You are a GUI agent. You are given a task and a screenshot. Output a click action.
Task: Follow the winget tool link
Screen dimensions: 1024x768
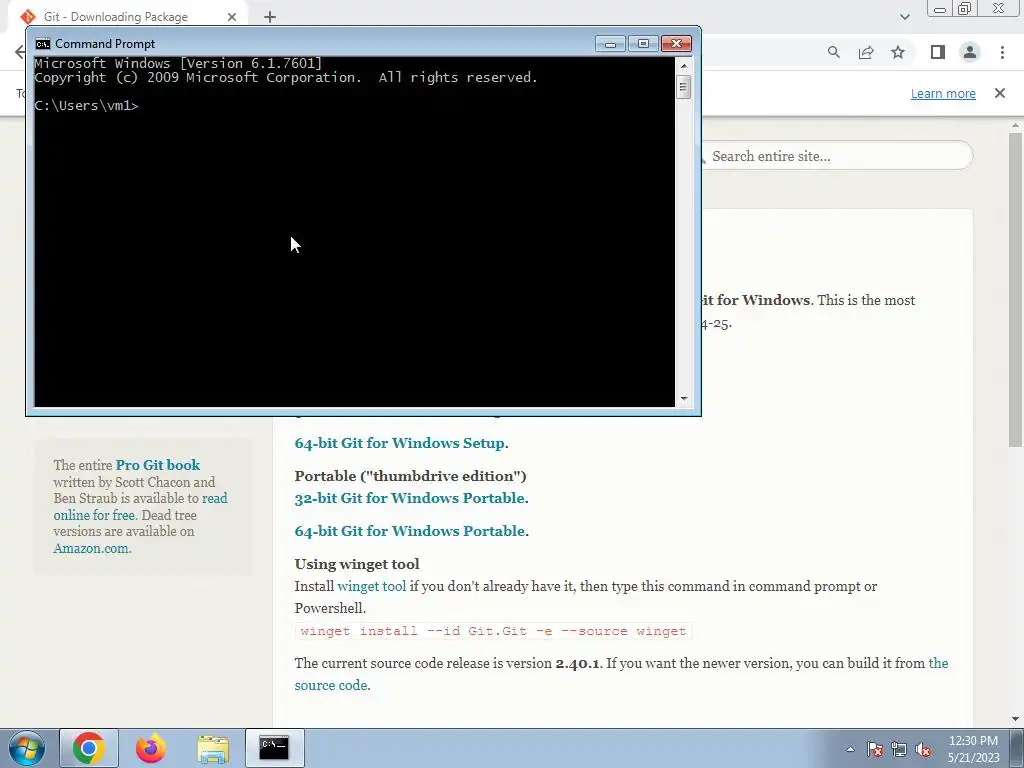(372, 586)
